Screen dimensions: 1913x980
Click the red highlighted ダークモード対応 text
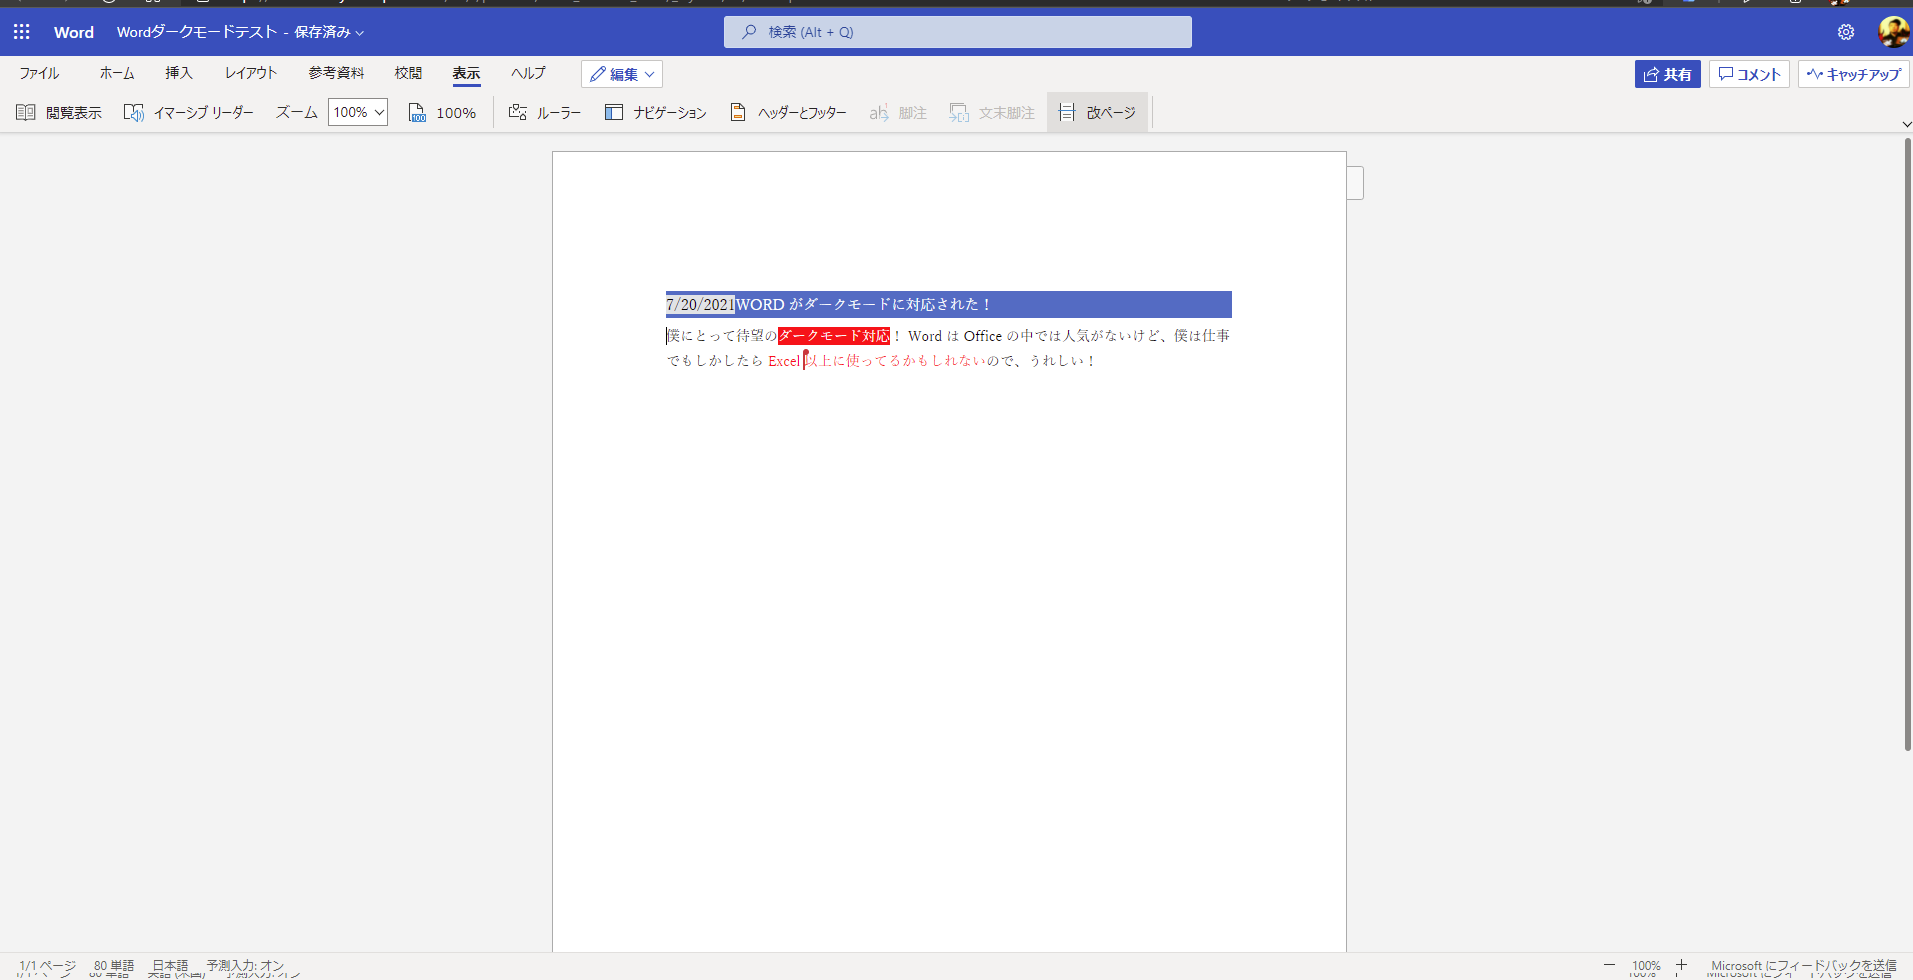pos(834,336)
